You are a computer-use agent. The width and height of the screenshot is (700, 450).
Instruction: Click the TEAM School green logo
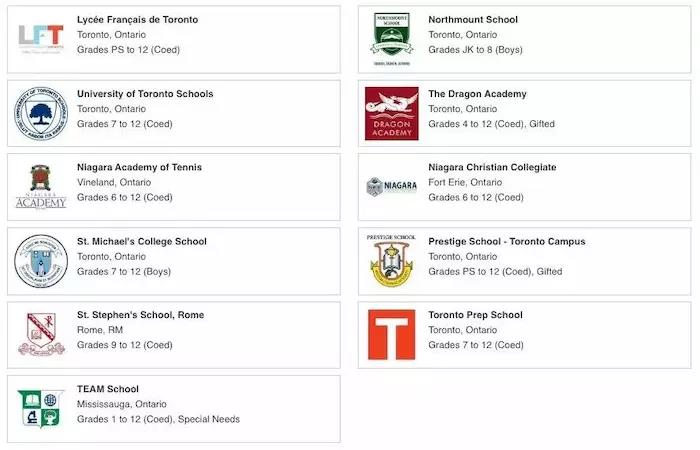click(x=41, y=408)
